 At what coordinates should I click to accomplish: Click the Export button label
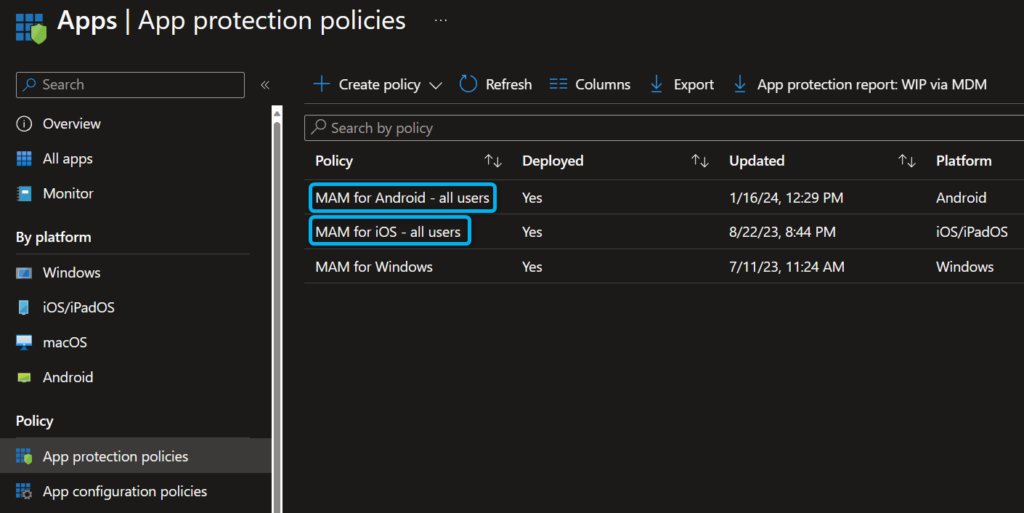(694, 84)
